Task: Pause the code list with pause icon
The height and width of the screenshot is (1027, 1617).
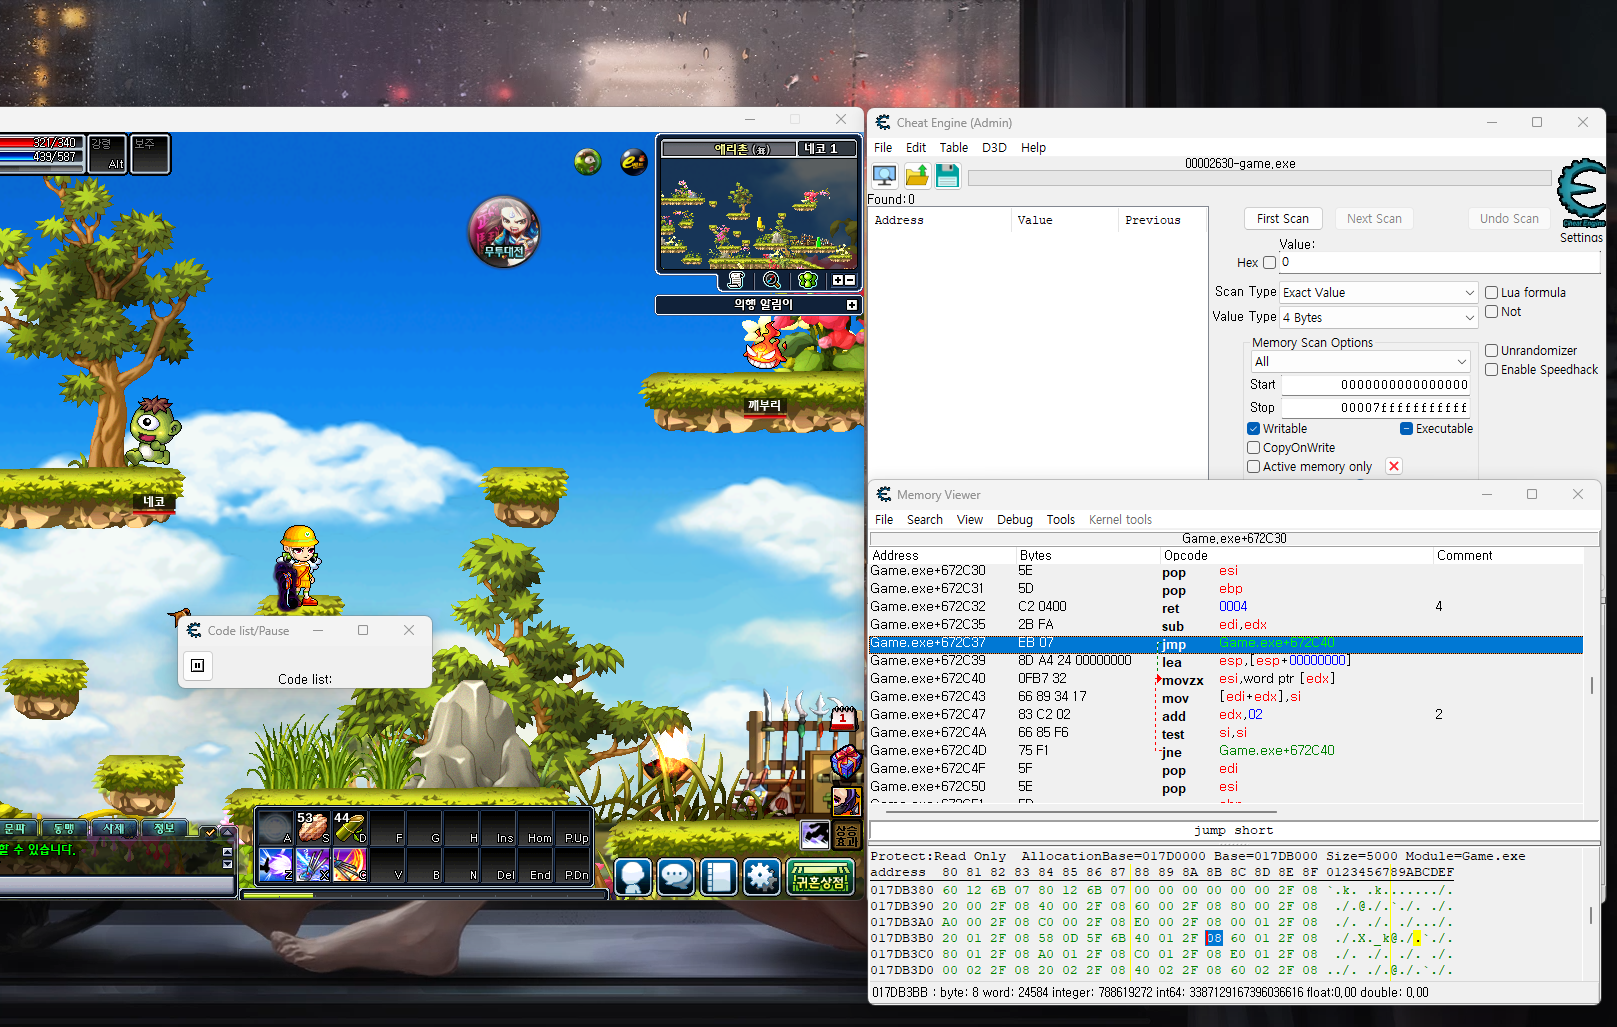Action: (x=198, y=665)
